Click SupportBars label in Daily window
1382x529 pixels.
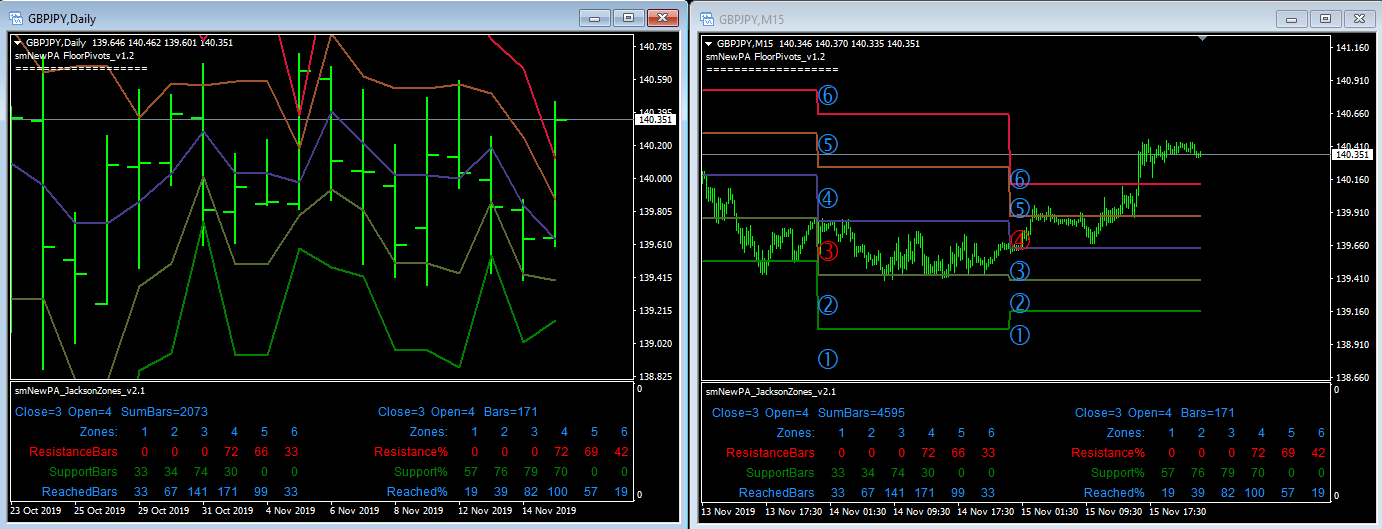click(x=83, y=472)
